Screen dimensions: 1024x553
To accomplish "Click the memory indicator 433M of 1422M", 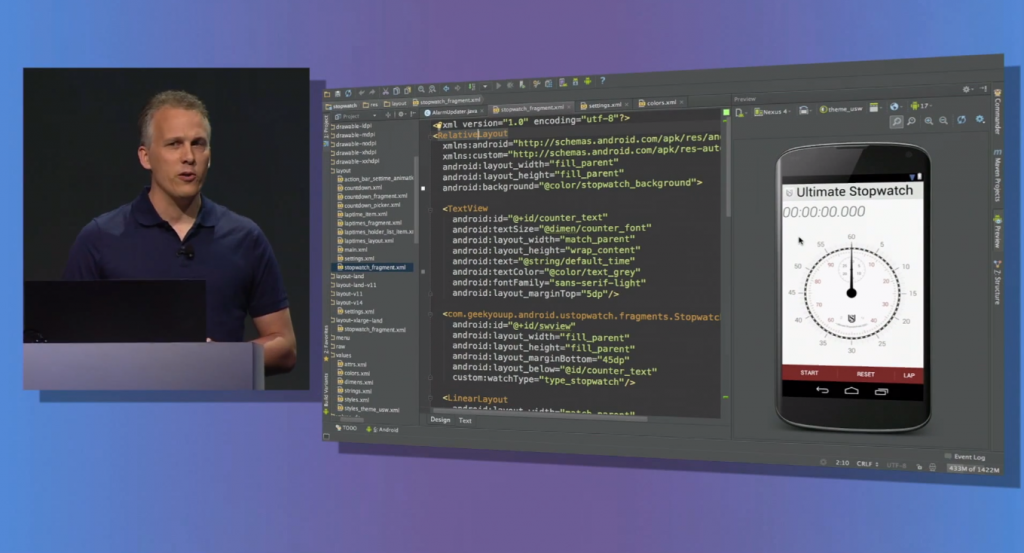I will point(974,469).
